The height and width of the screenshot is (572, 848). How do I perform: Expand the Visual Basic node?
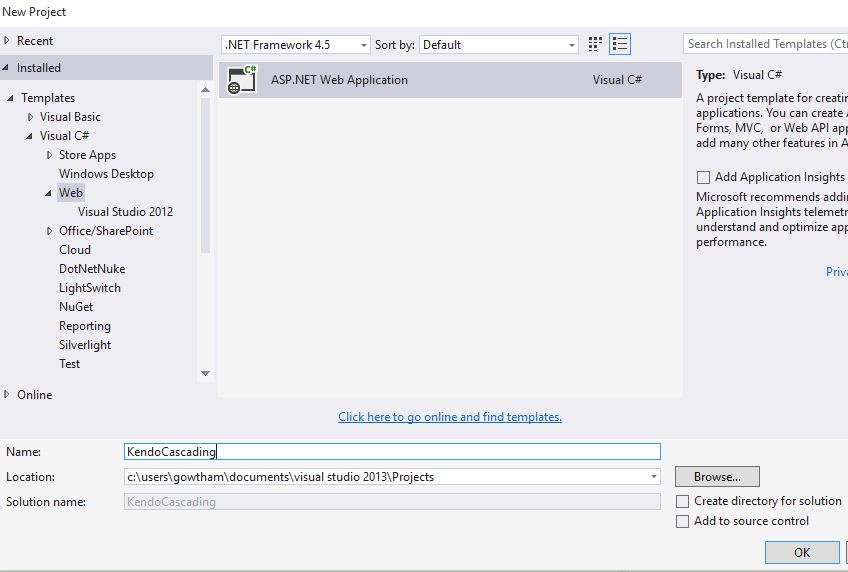30,117
